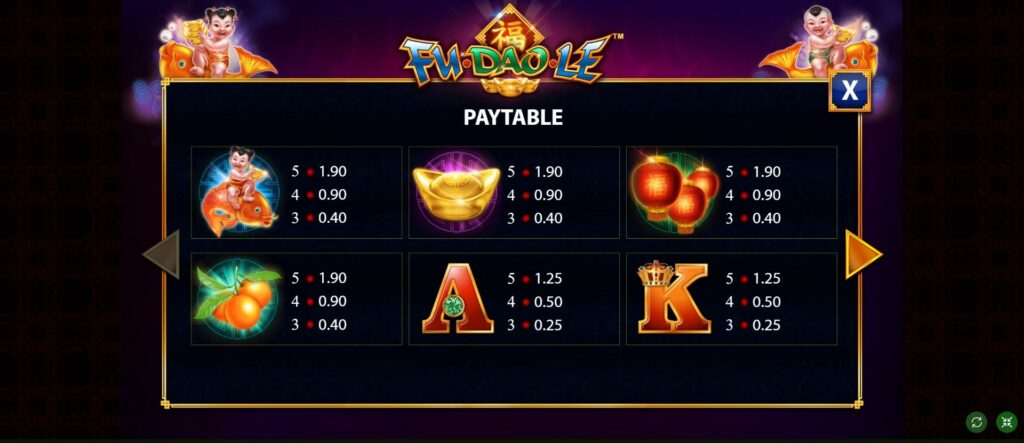Click the 4 of a kind 0.90 ingot payout

(x=535, y=195)
